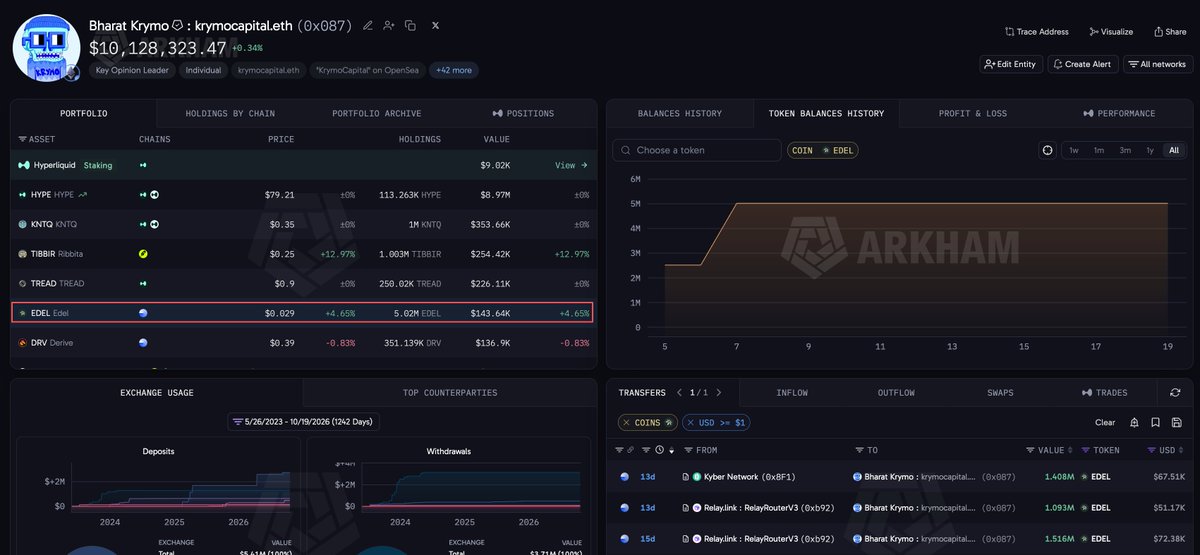
Task: Expand the +42 more tags
Action: tap(452, 70)
